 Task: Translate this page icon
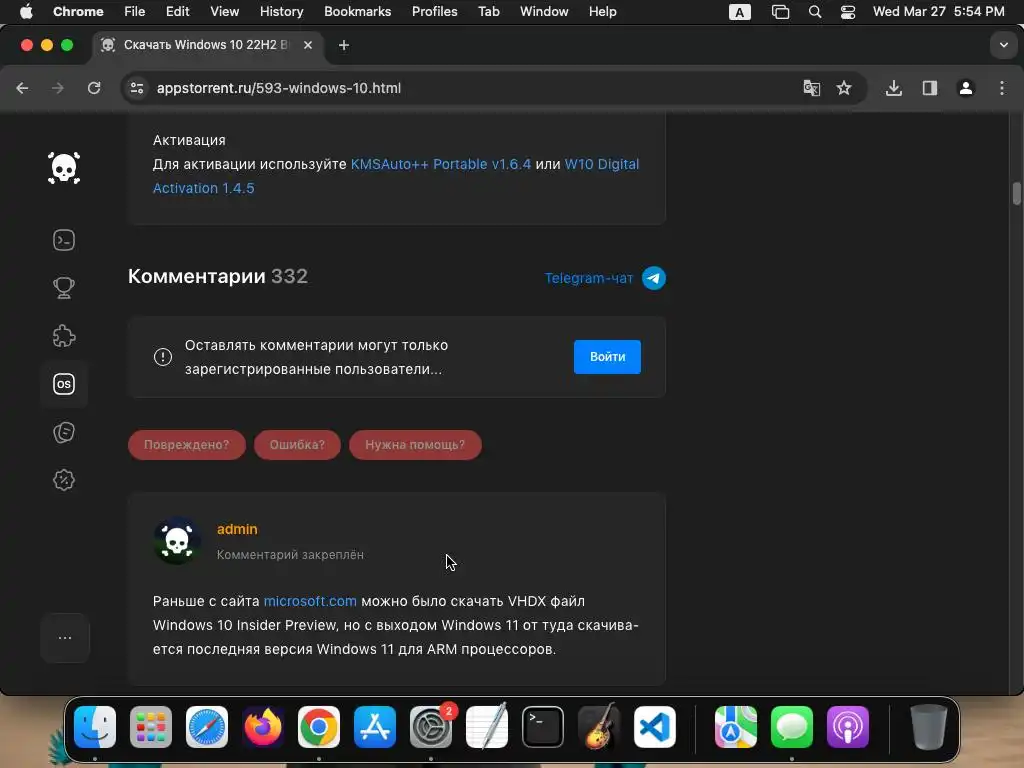click(x=811, y=88)
